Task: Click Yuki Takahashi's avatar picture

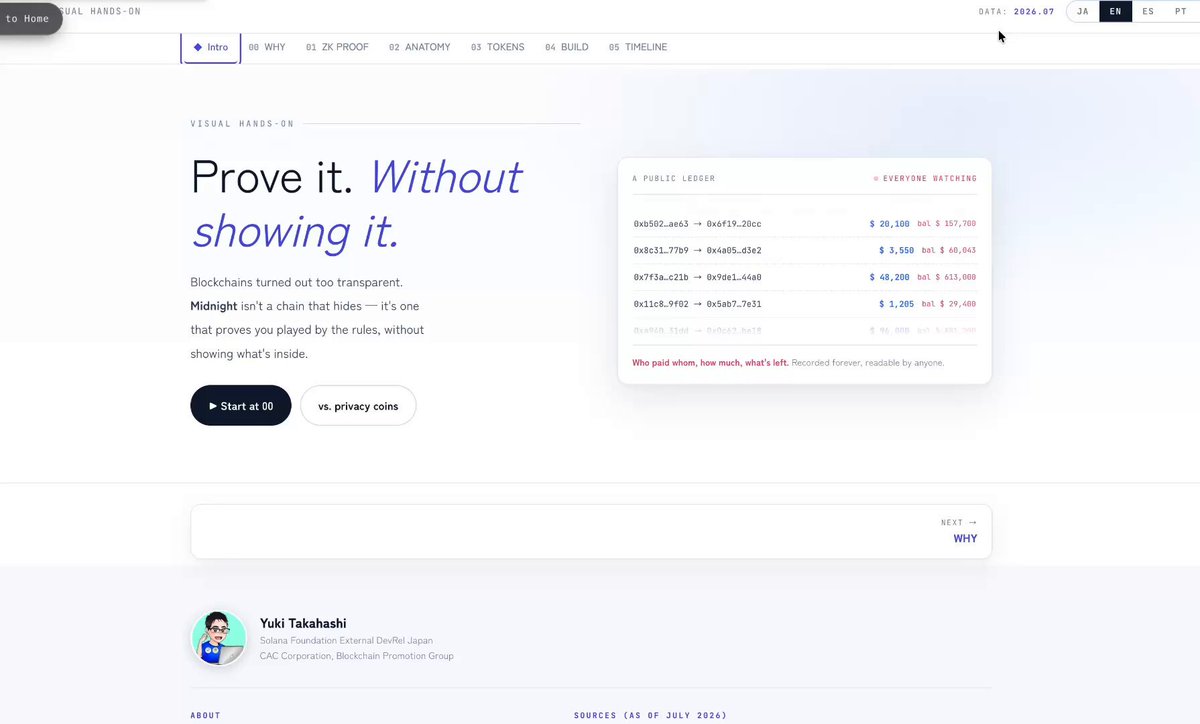Action: (x=218, y=638)
